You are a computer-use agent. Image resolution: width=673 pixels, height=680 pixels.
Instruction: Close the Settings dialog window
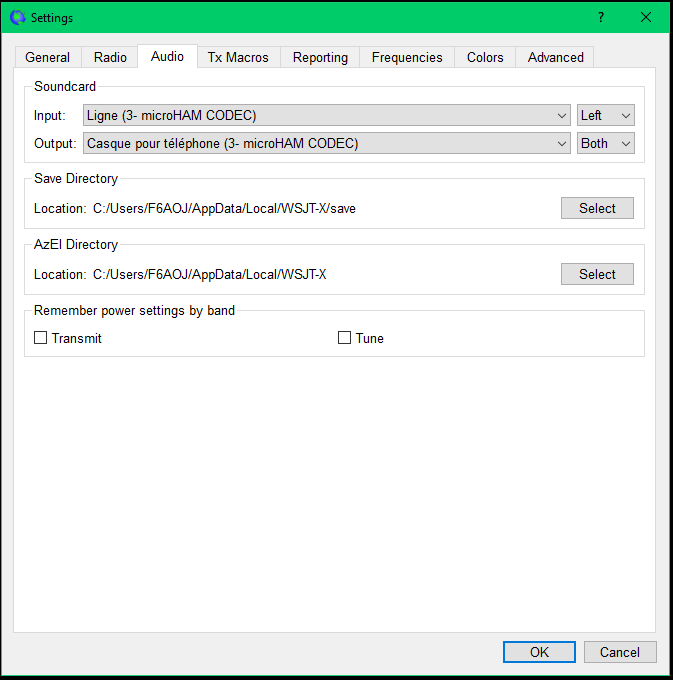pos(646,17)
